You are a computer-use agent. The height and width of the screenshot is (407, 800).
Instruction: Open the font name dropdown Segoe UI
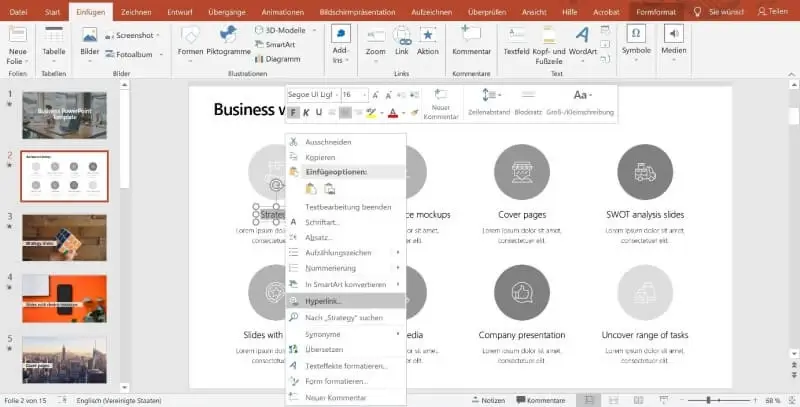click(x=312, y=94)
